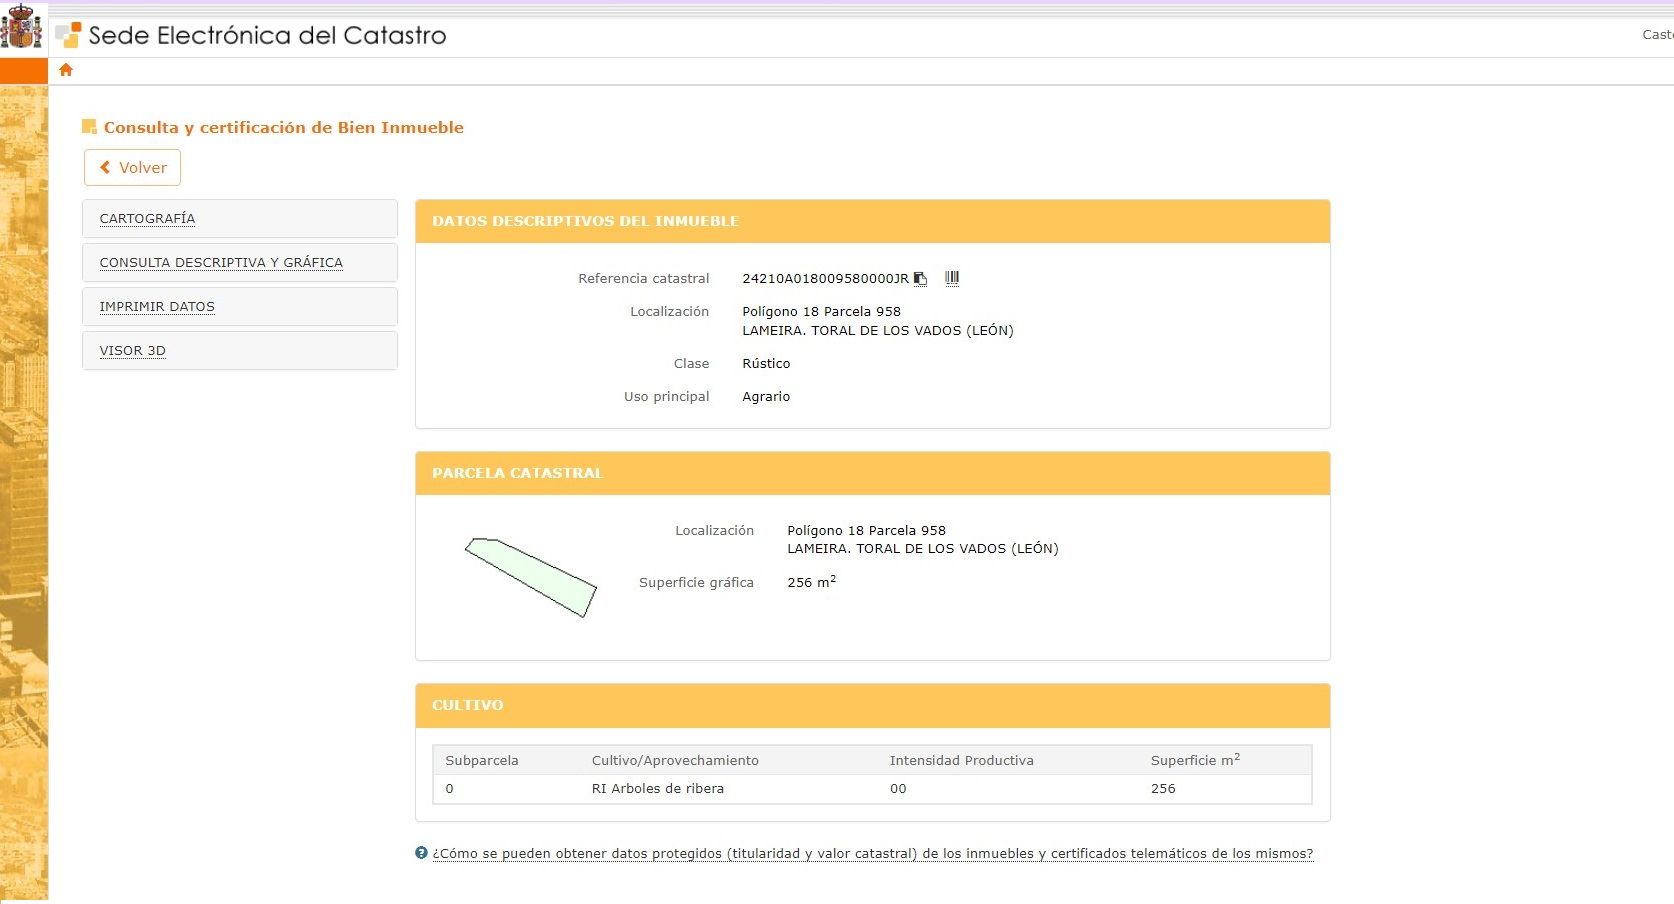Viewport: 1674px width, 904px height.
Task: Click the barcode icon next to the reference
Action: [x=951, y=278]
